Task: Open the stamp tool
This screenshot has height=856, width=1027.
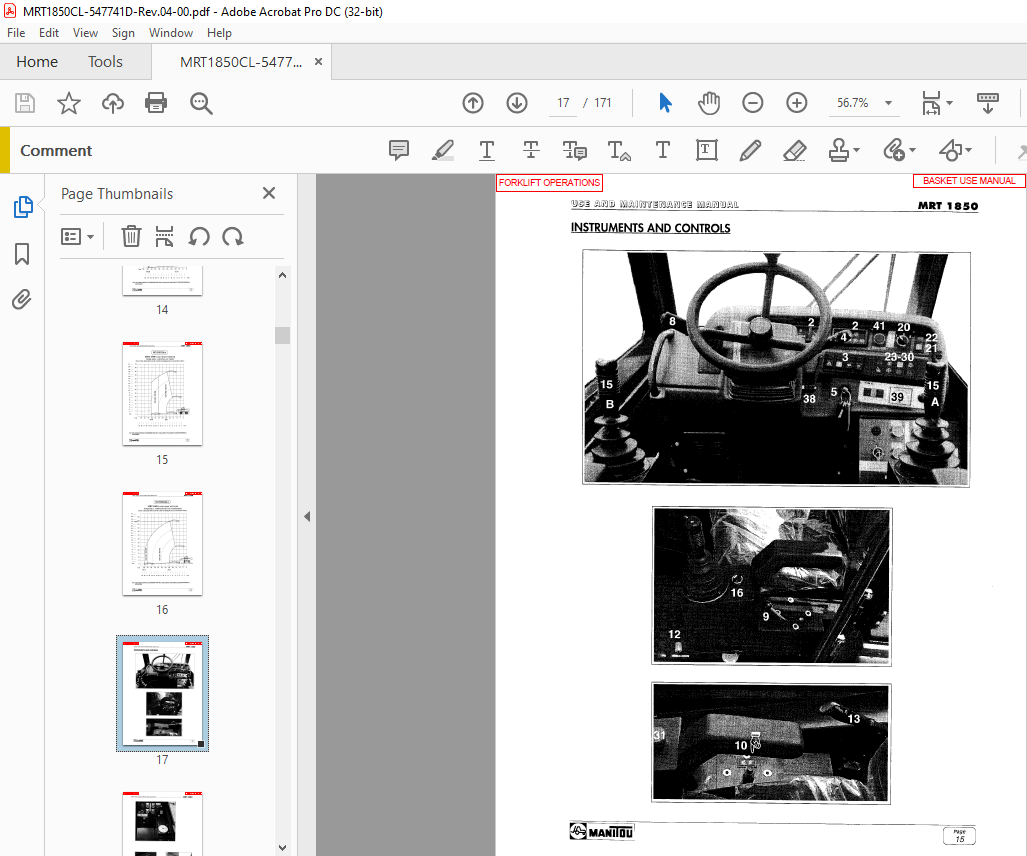Action: tap(844, 150)
